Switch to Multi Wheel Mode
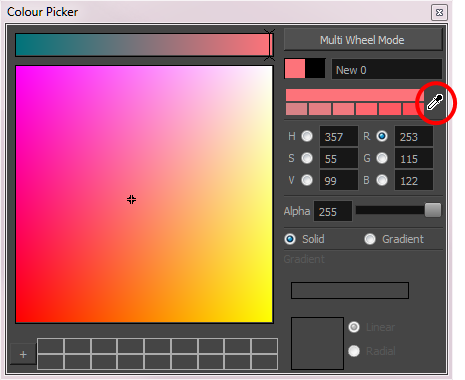The image size is (465, 380). pyautogui.click(x=363, y=40)
